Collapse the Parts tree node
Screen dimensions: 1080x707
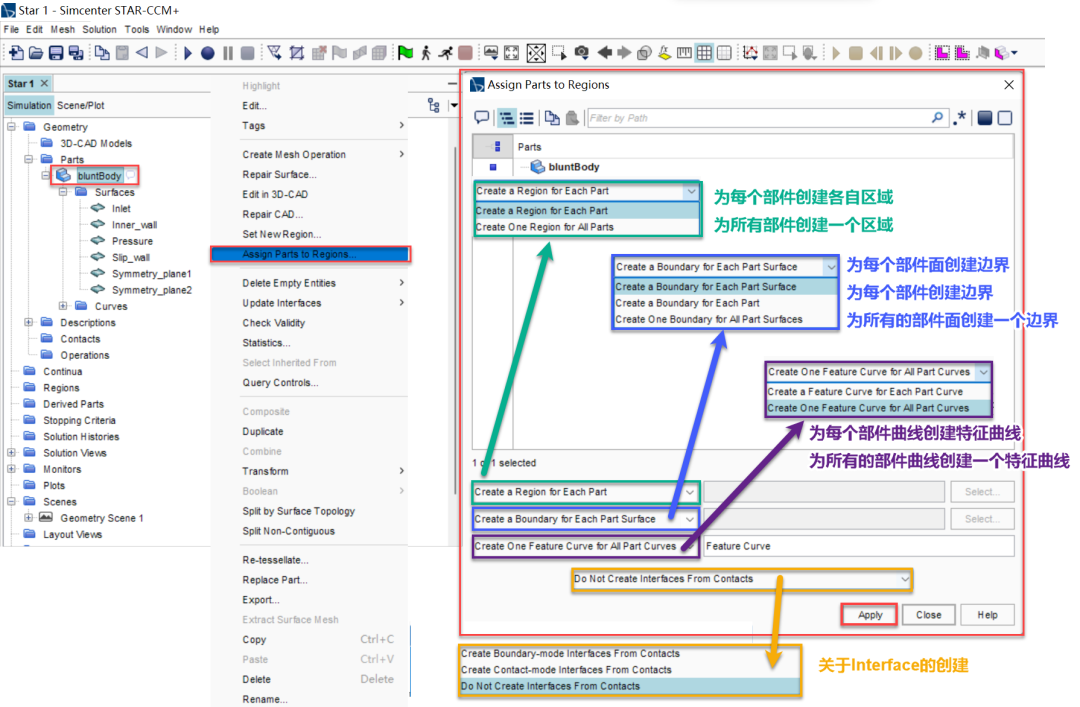pyautogui.click(x=29, y=159)
